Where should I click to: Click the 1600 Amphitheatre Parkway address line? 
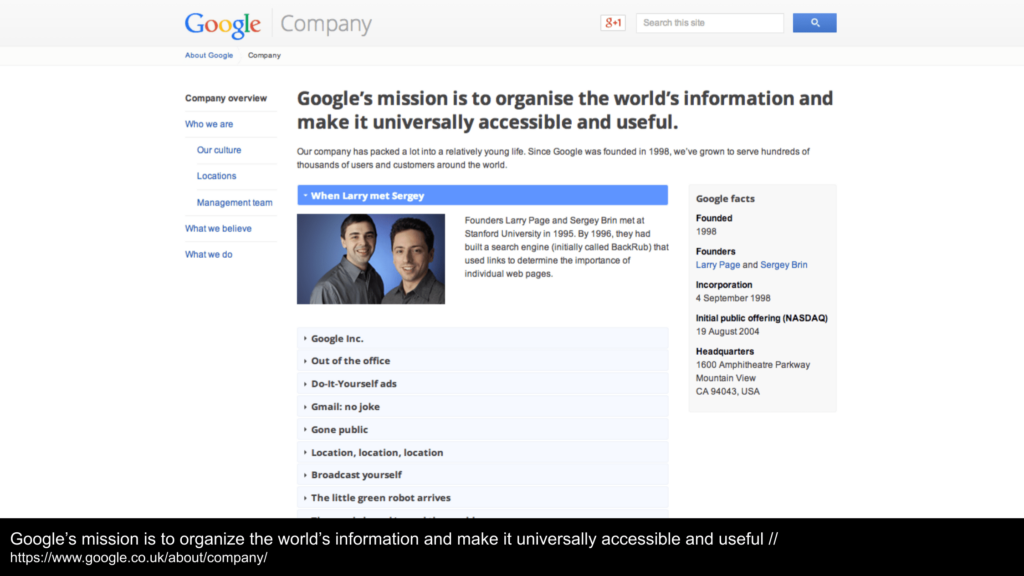pyautogui.click(x=752, y=364)
